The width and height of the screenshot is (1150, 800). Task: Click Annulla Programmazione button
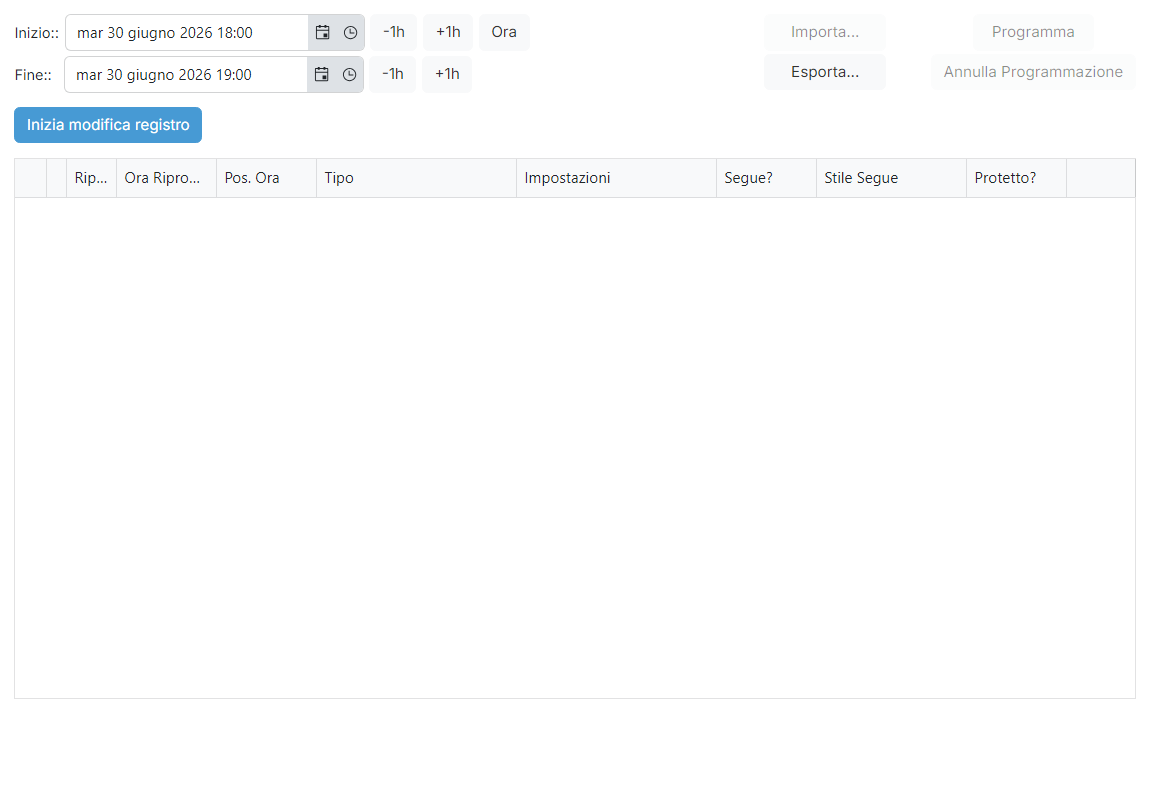click(x=1033, y=72)
